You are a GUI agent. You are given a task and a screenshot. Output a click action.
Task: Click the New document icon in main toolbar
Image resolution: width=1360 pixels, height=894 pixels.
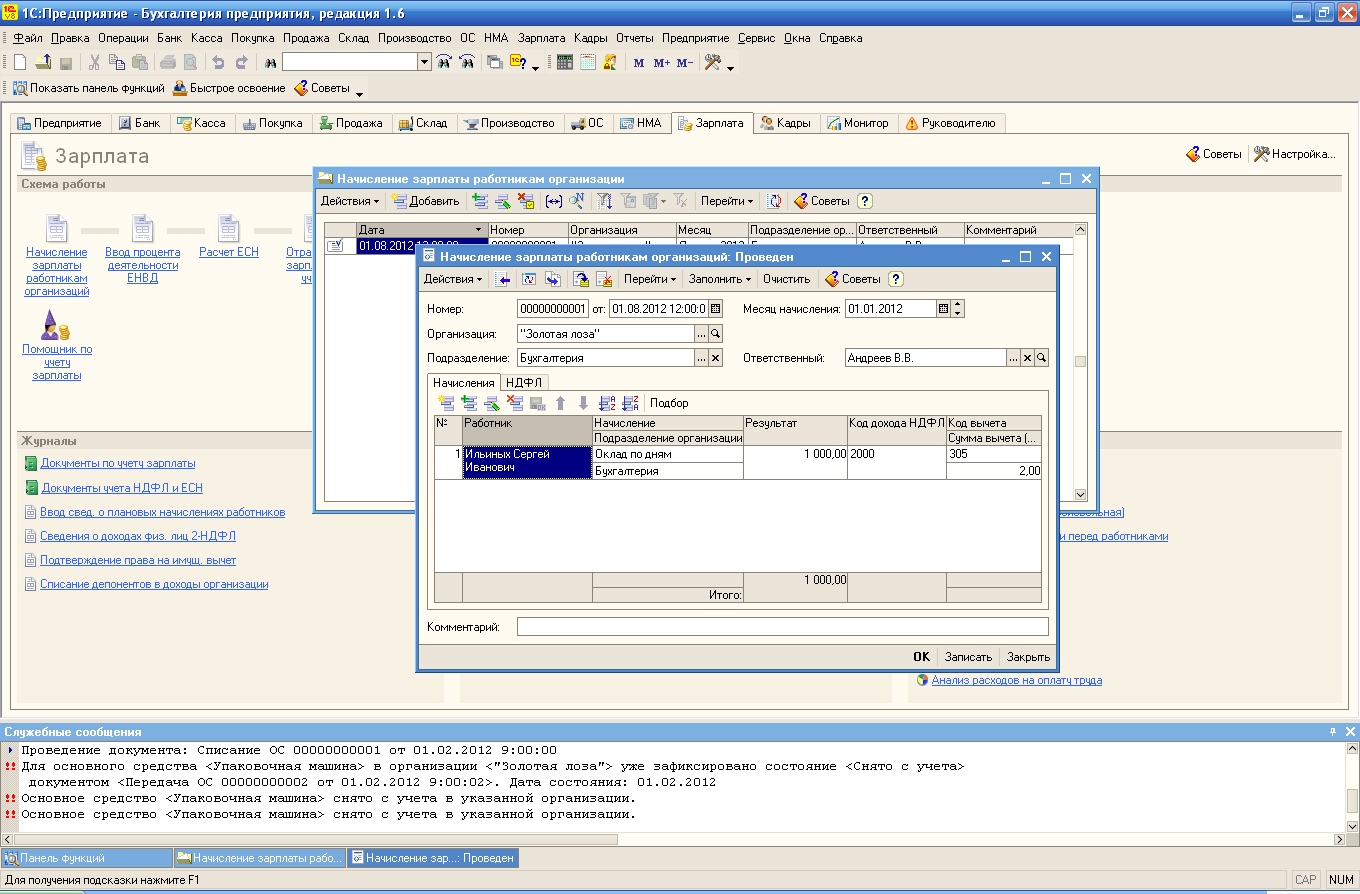click(x=20, y=62)
